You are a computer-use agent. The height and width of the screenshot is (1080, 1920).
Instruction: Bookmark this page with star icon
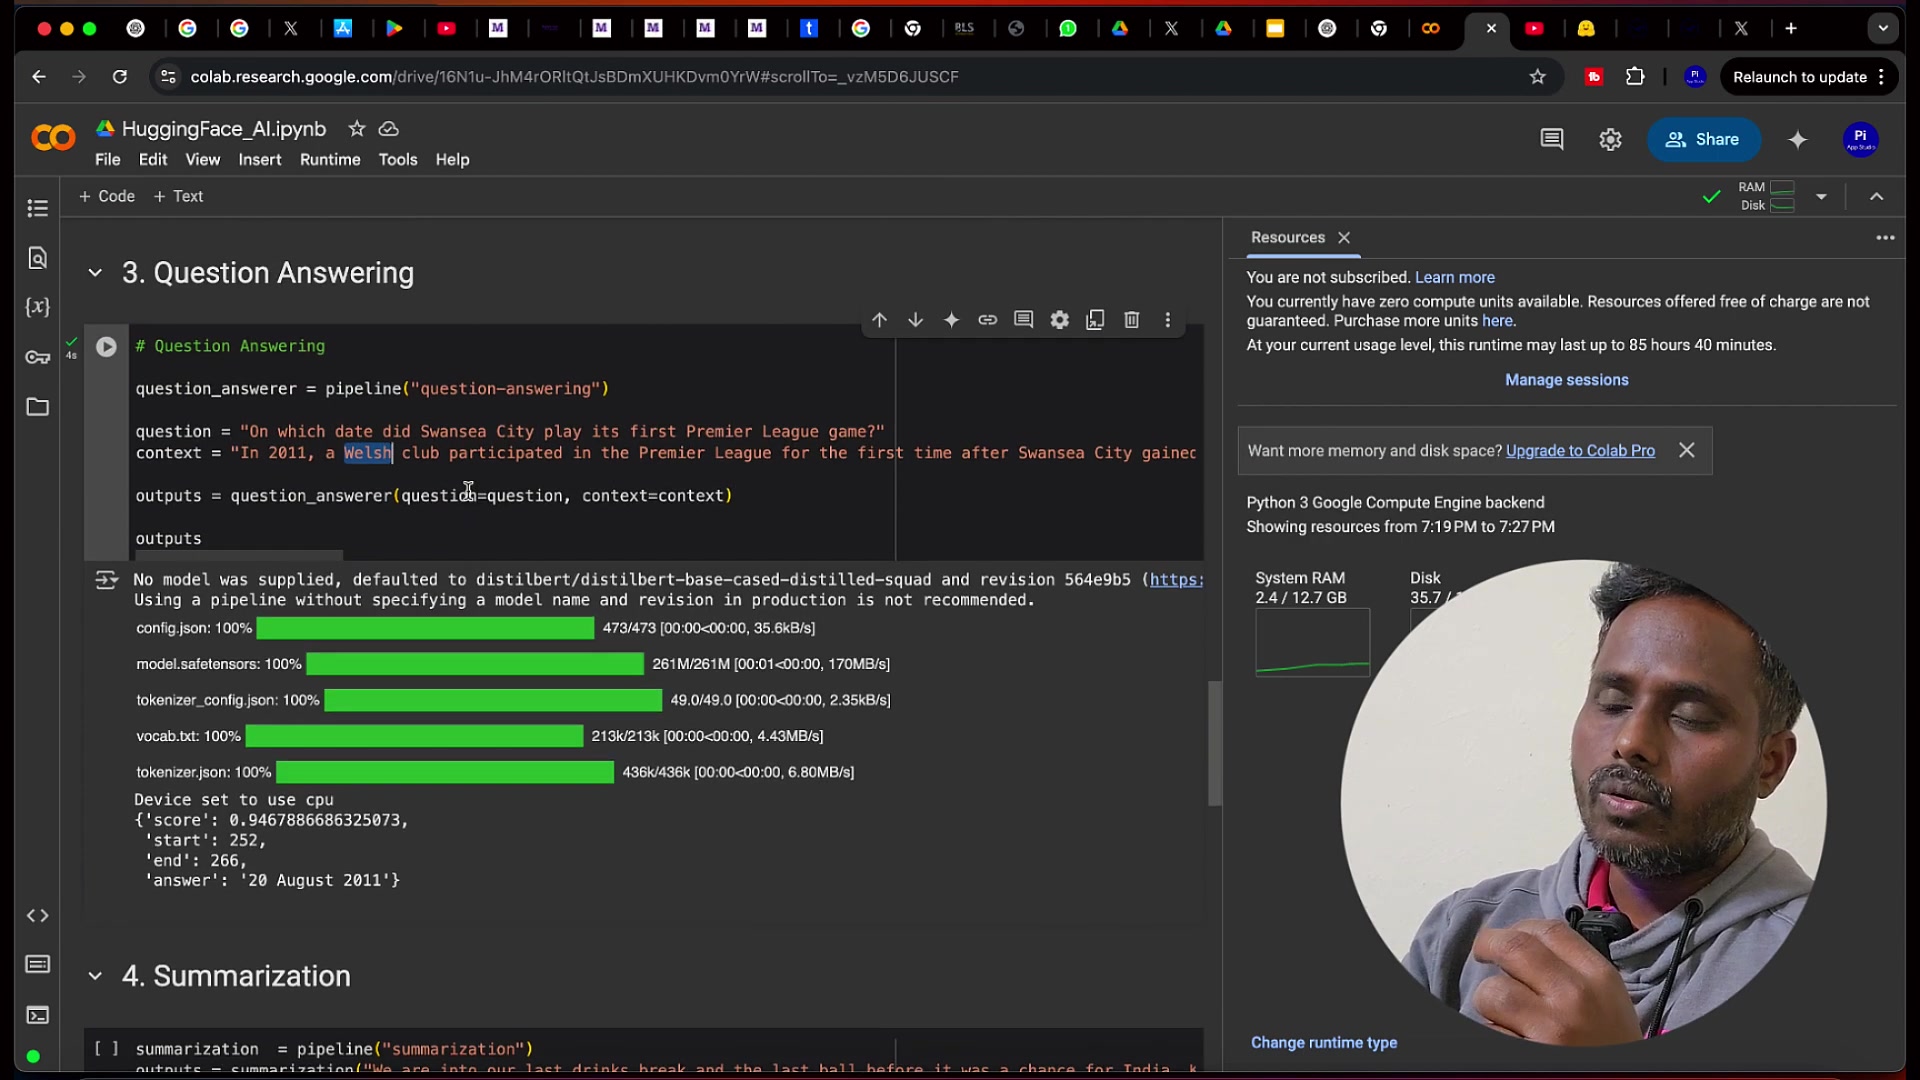[x=1538, y=77]
